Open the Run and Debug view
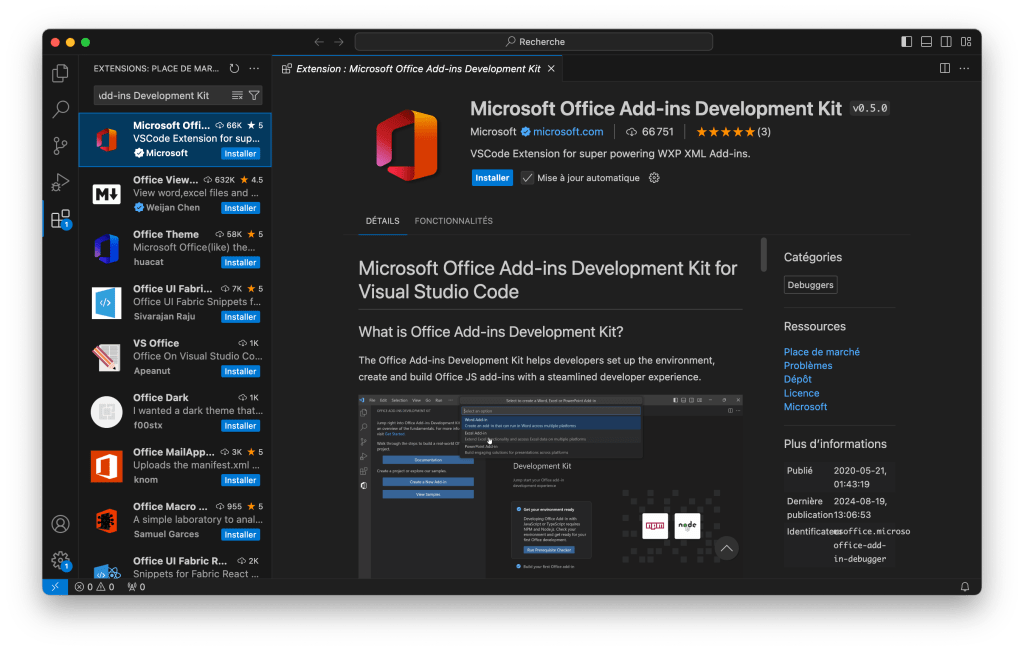 61,182
